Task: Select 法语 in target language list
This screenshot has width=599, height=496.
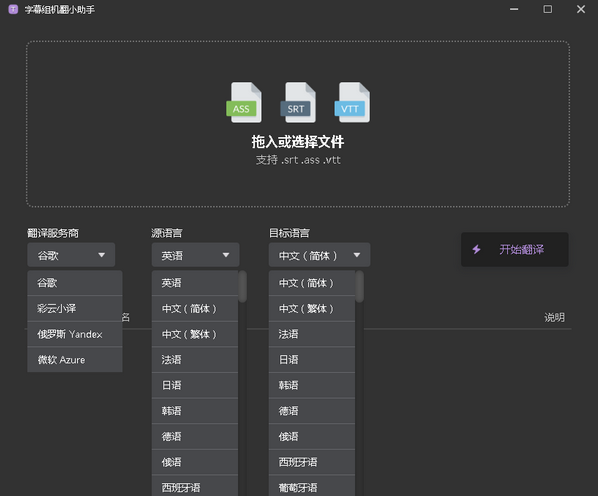Action: pos(312,334)
